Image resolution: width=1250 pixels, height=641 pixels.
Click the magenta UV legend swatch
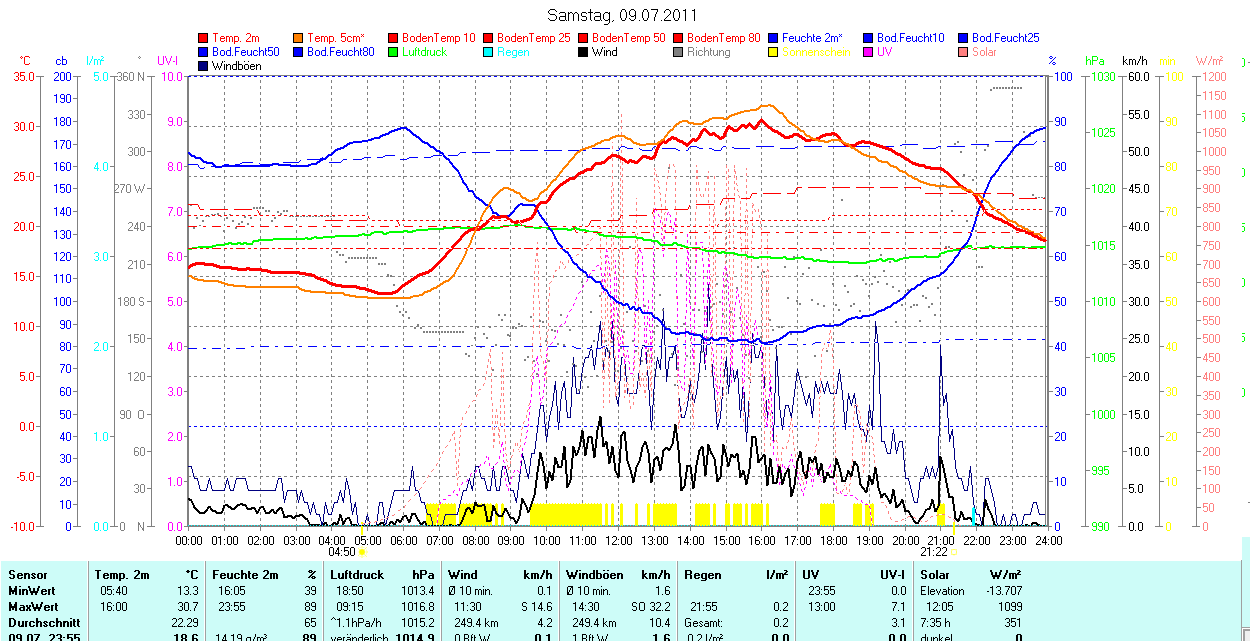[868, 52]
